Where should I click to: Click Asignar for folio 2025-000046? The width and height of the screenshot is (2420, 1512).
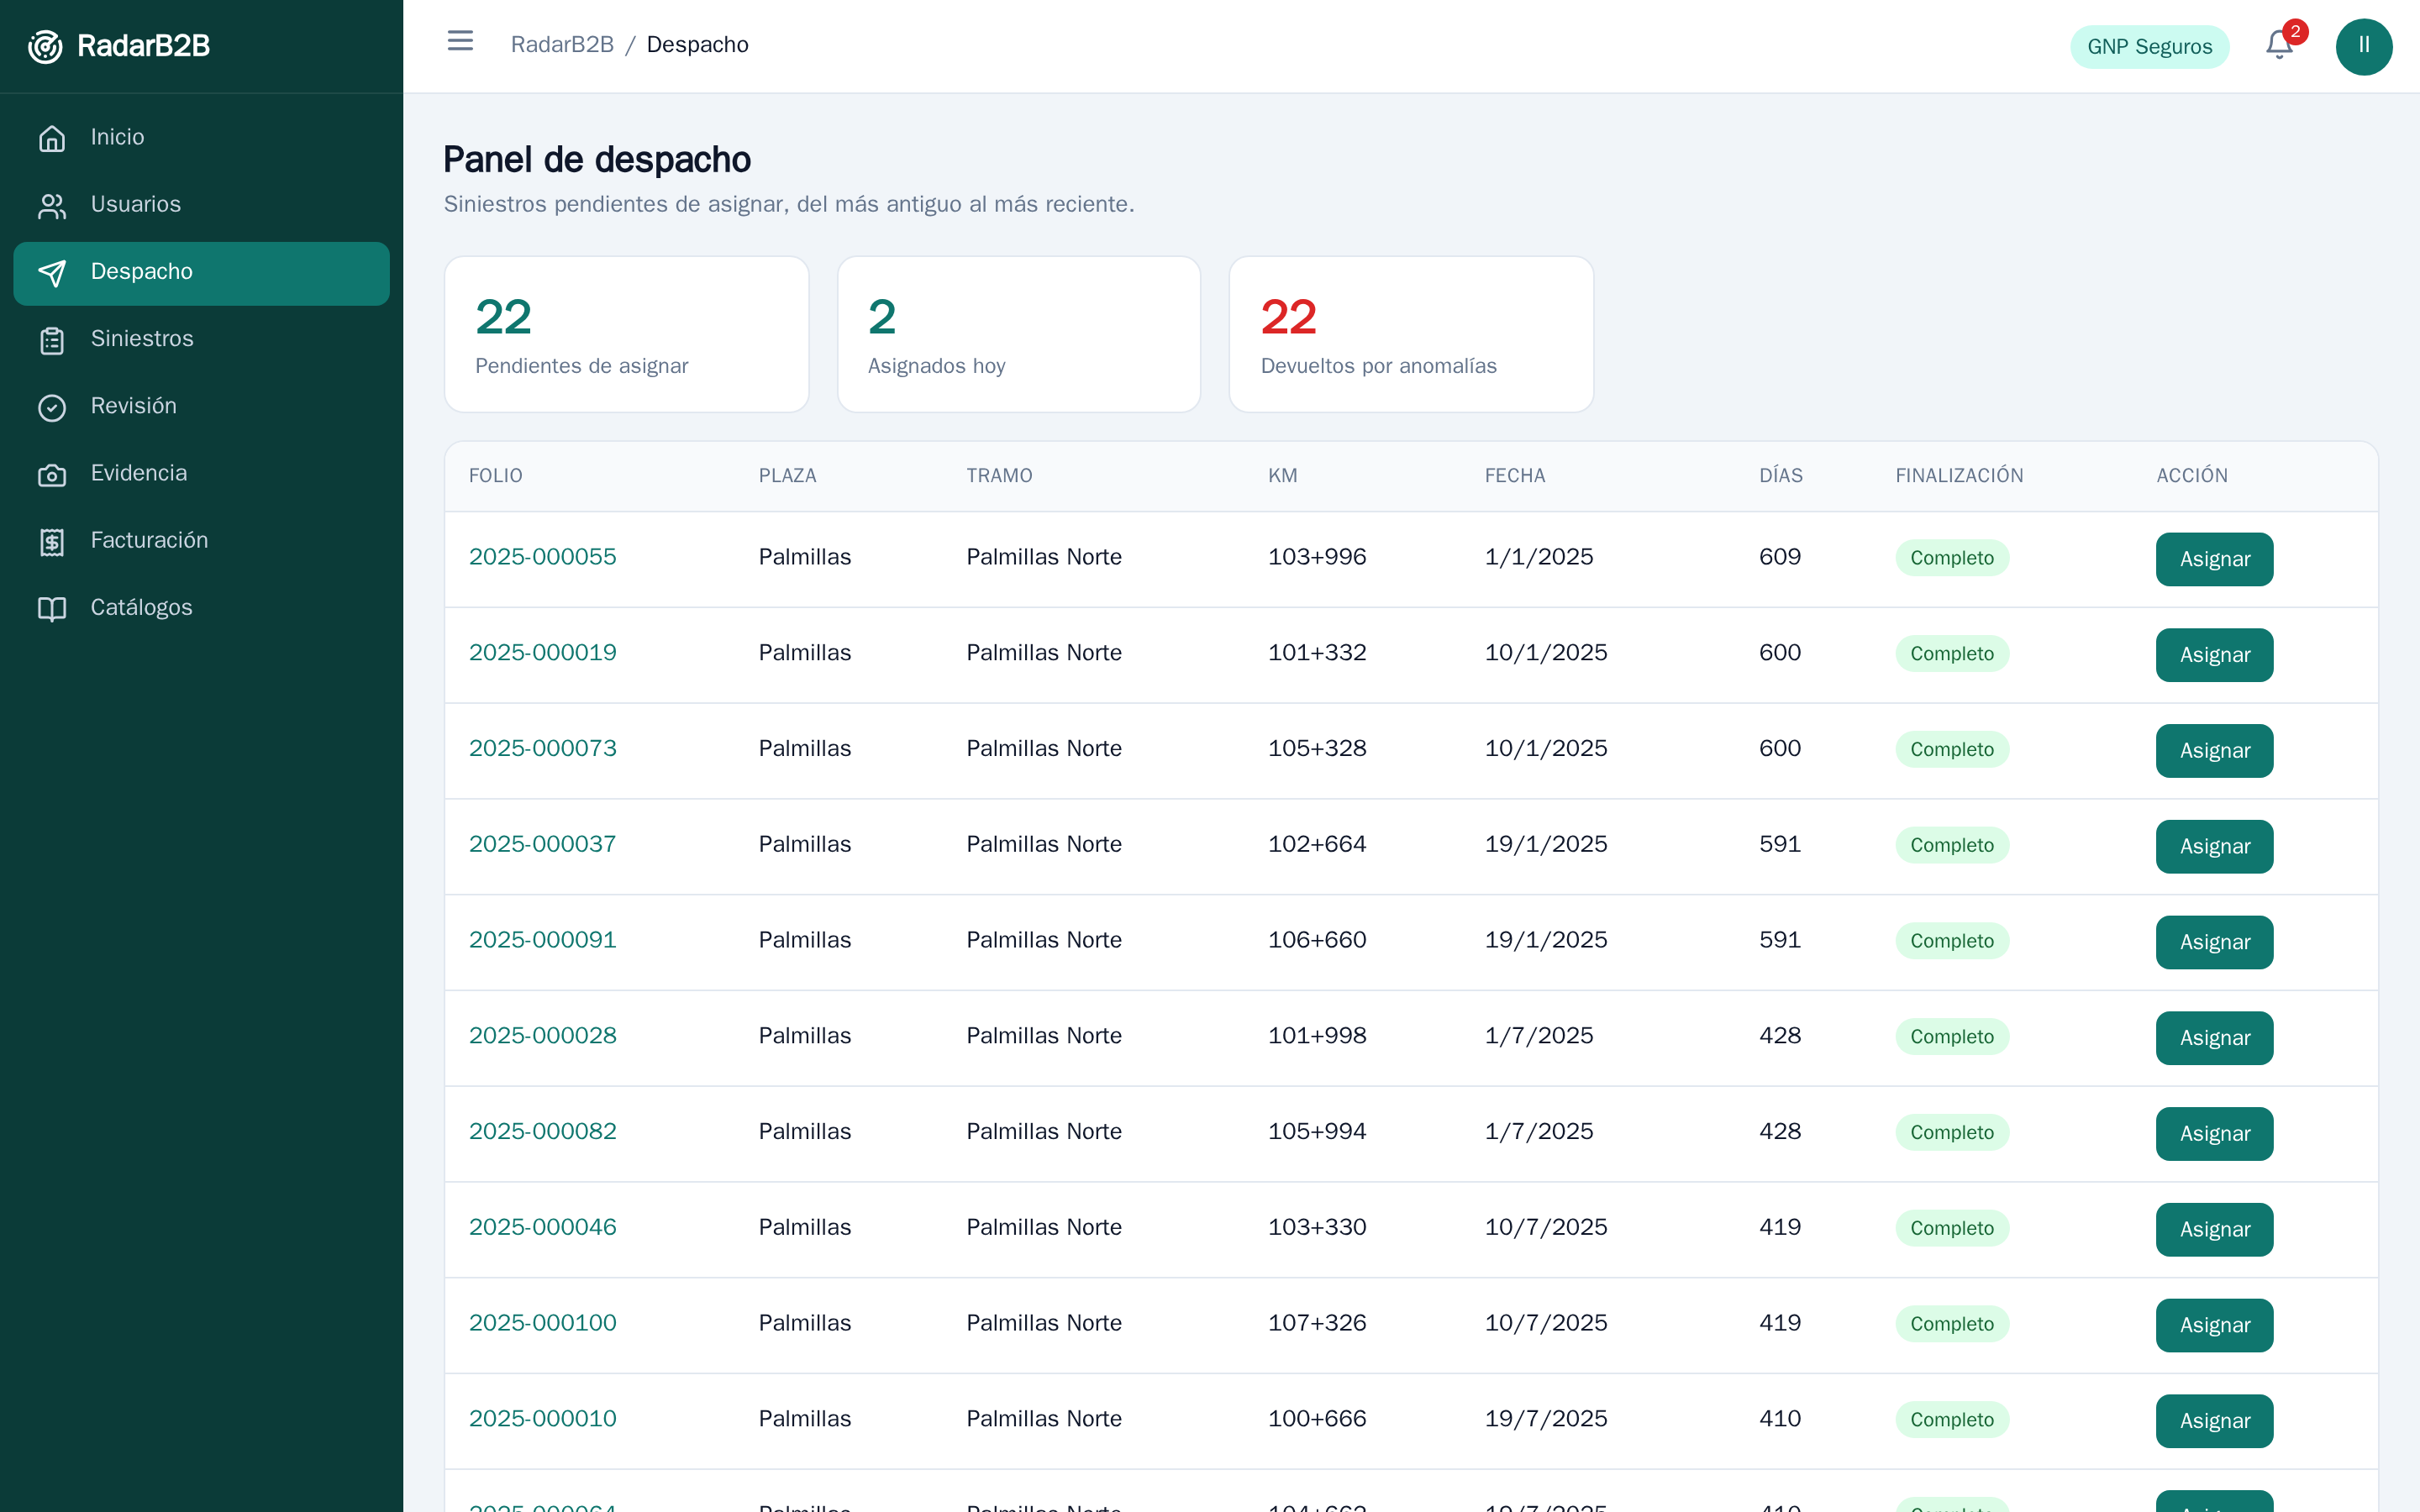pyautogui.click(x=2214, y=1230)
